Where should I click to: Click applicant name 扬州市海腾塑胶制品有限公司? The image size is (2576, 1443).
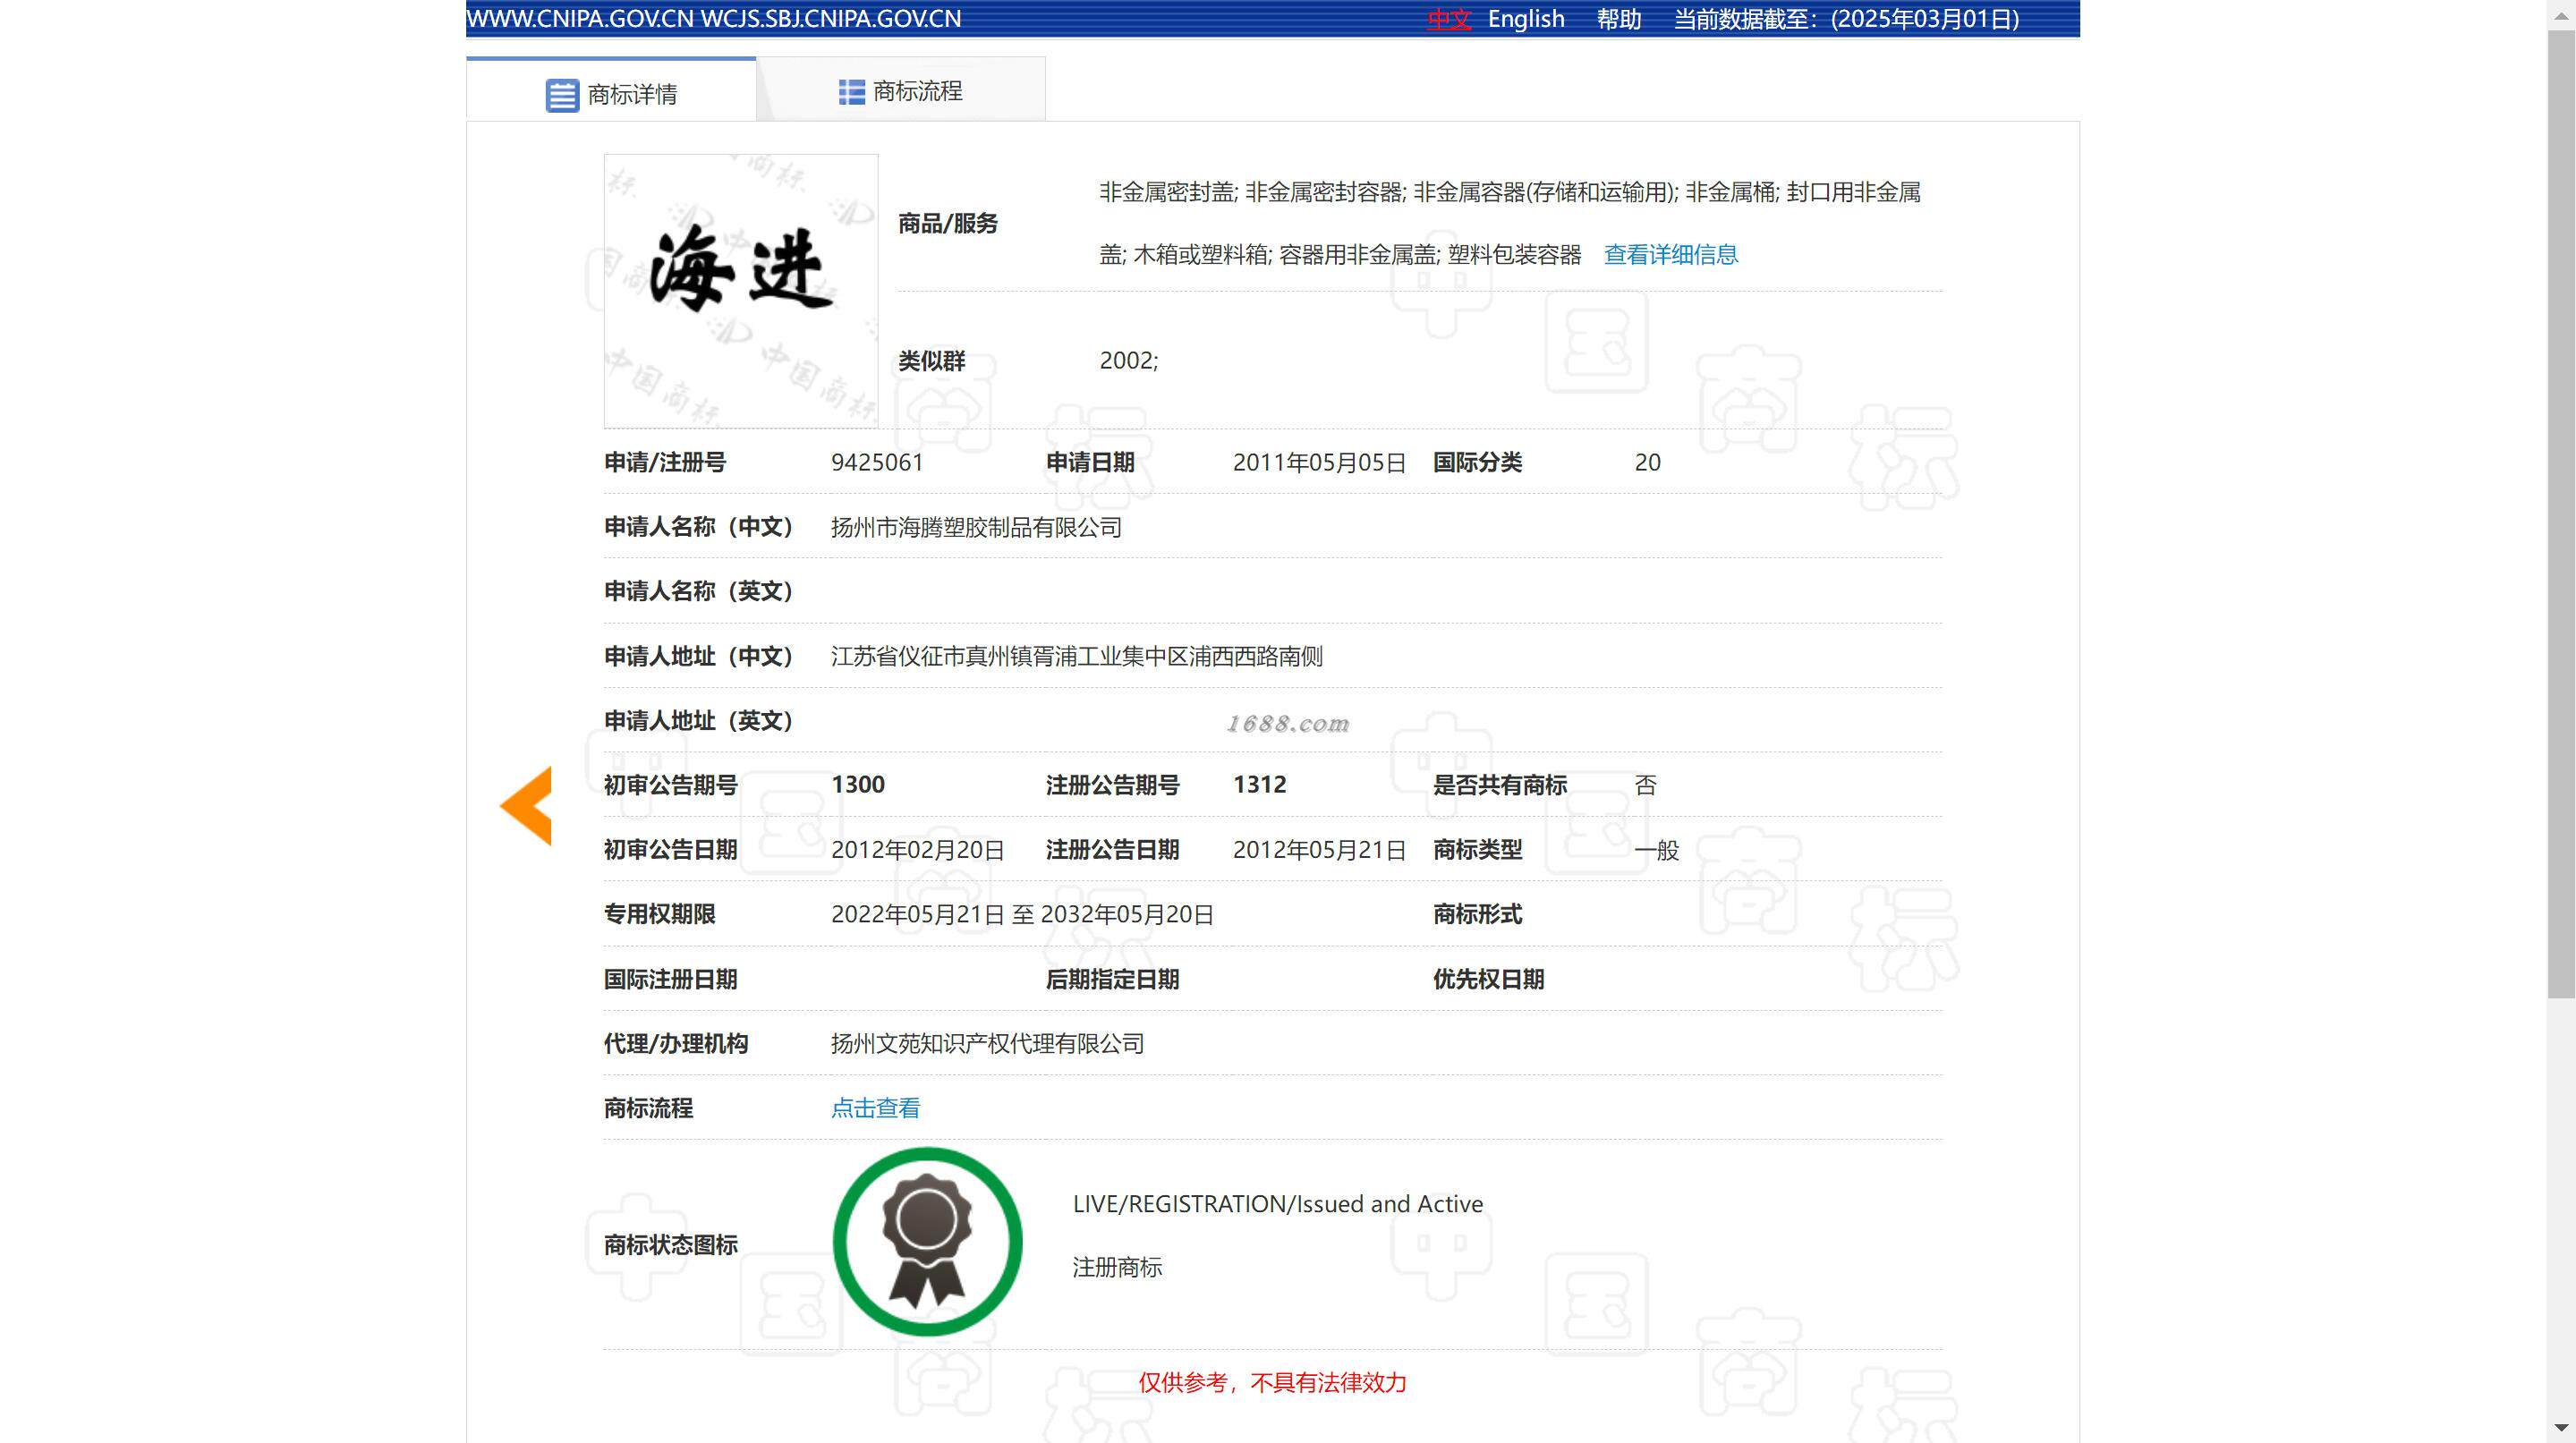point(975,527)
